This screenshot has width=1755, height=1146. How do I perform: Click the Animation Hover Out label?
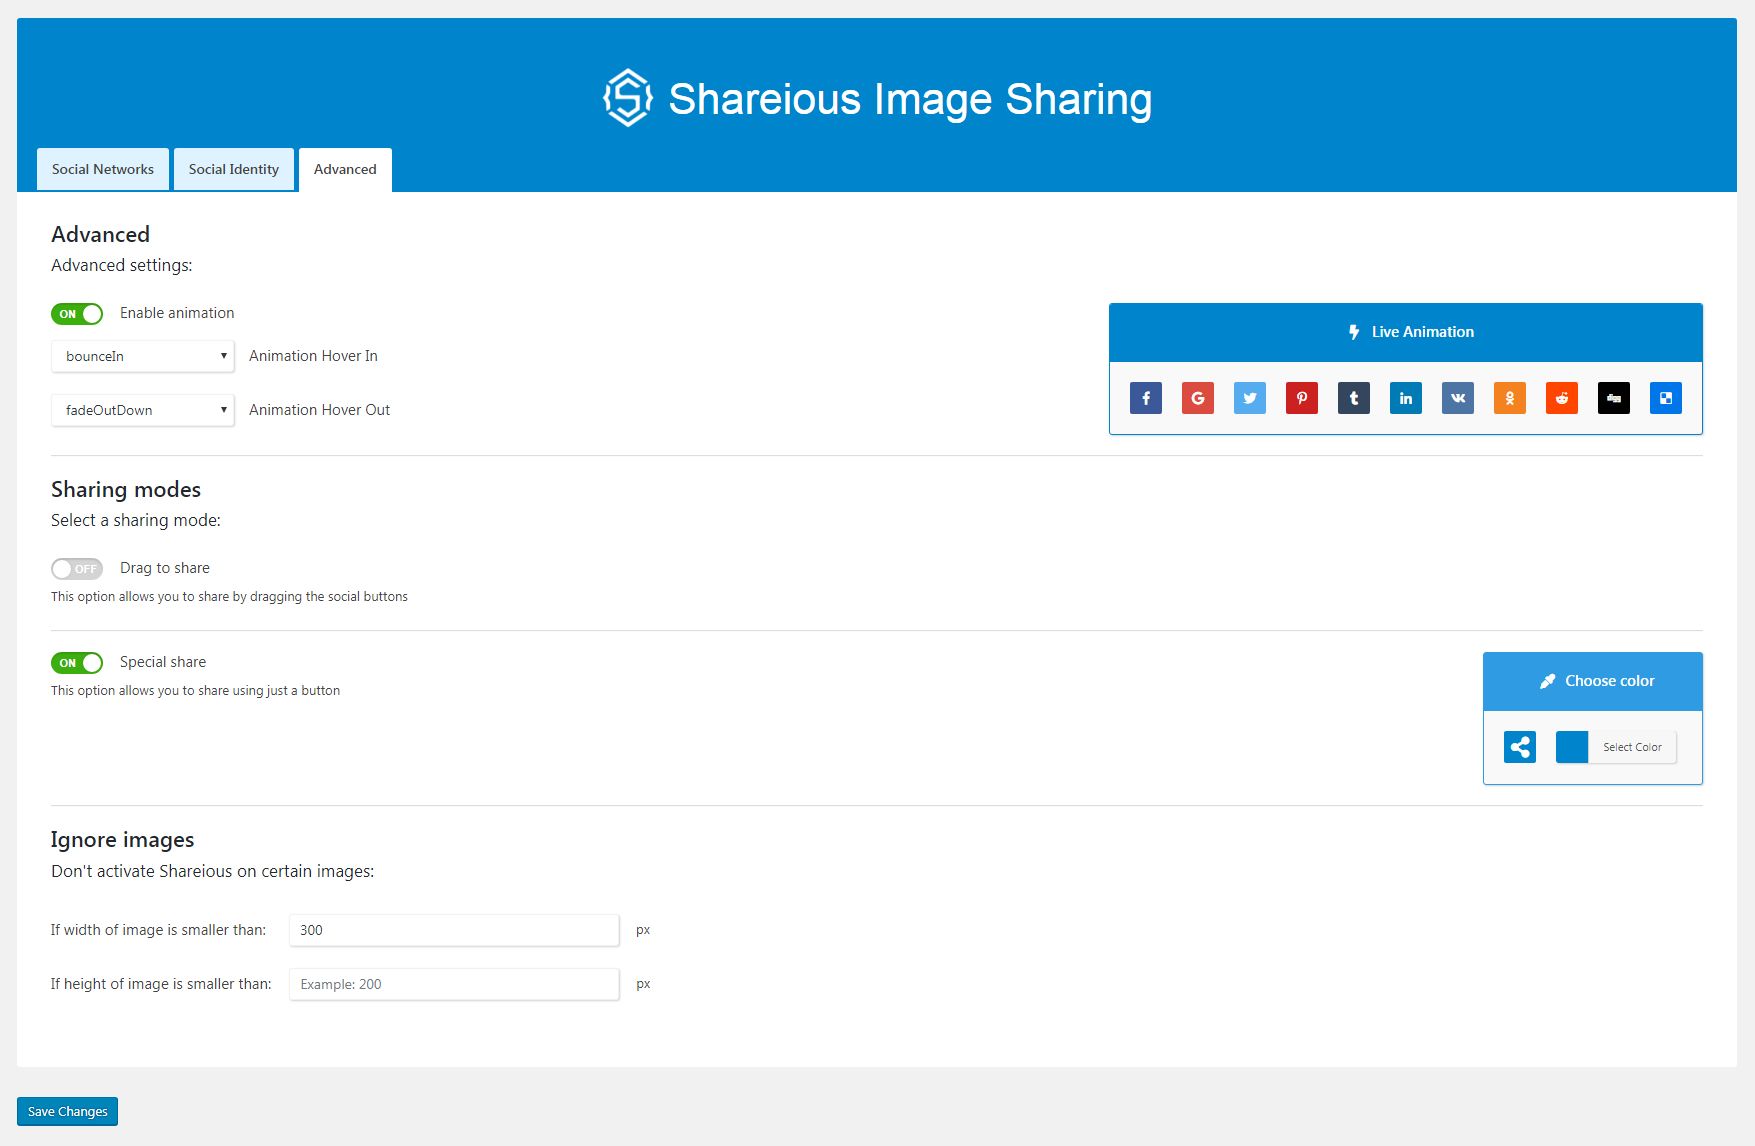[x=319, y=410]
